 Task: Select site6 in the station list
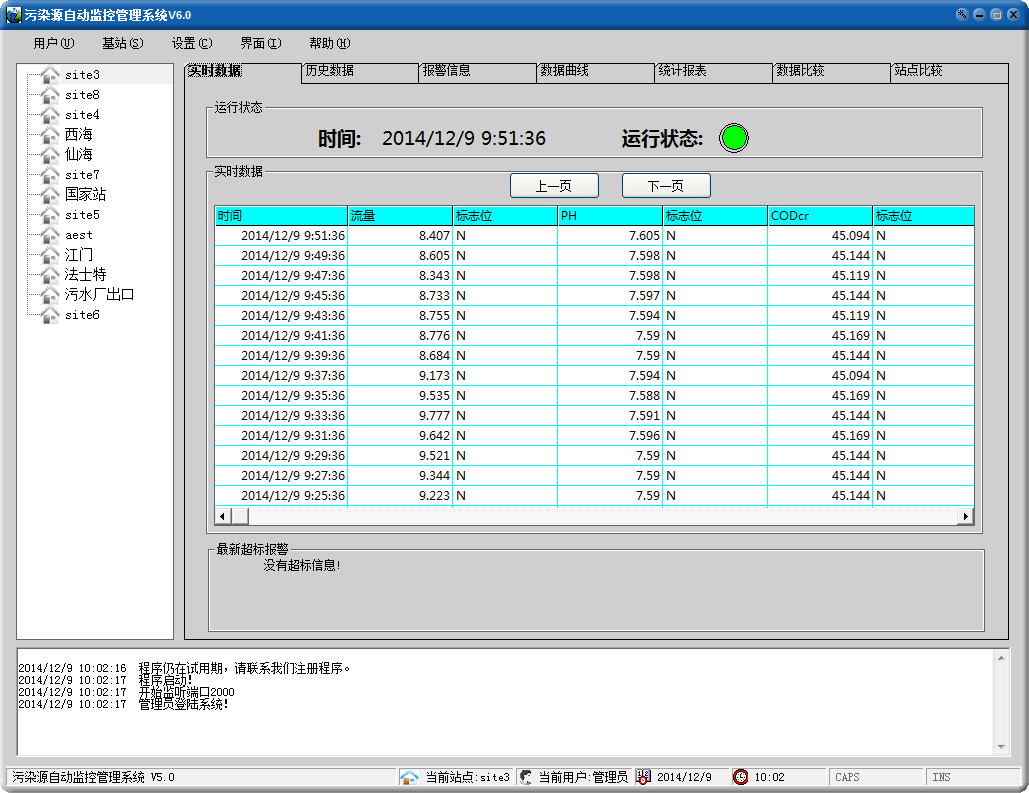82,315
